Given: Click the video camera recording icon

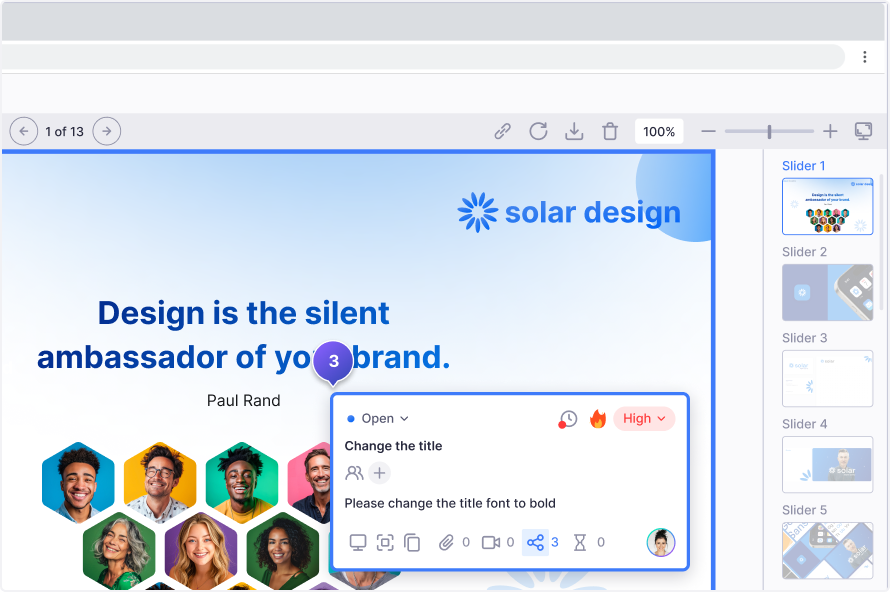Looking at the screenshot, I should click(x=491, y=542).
